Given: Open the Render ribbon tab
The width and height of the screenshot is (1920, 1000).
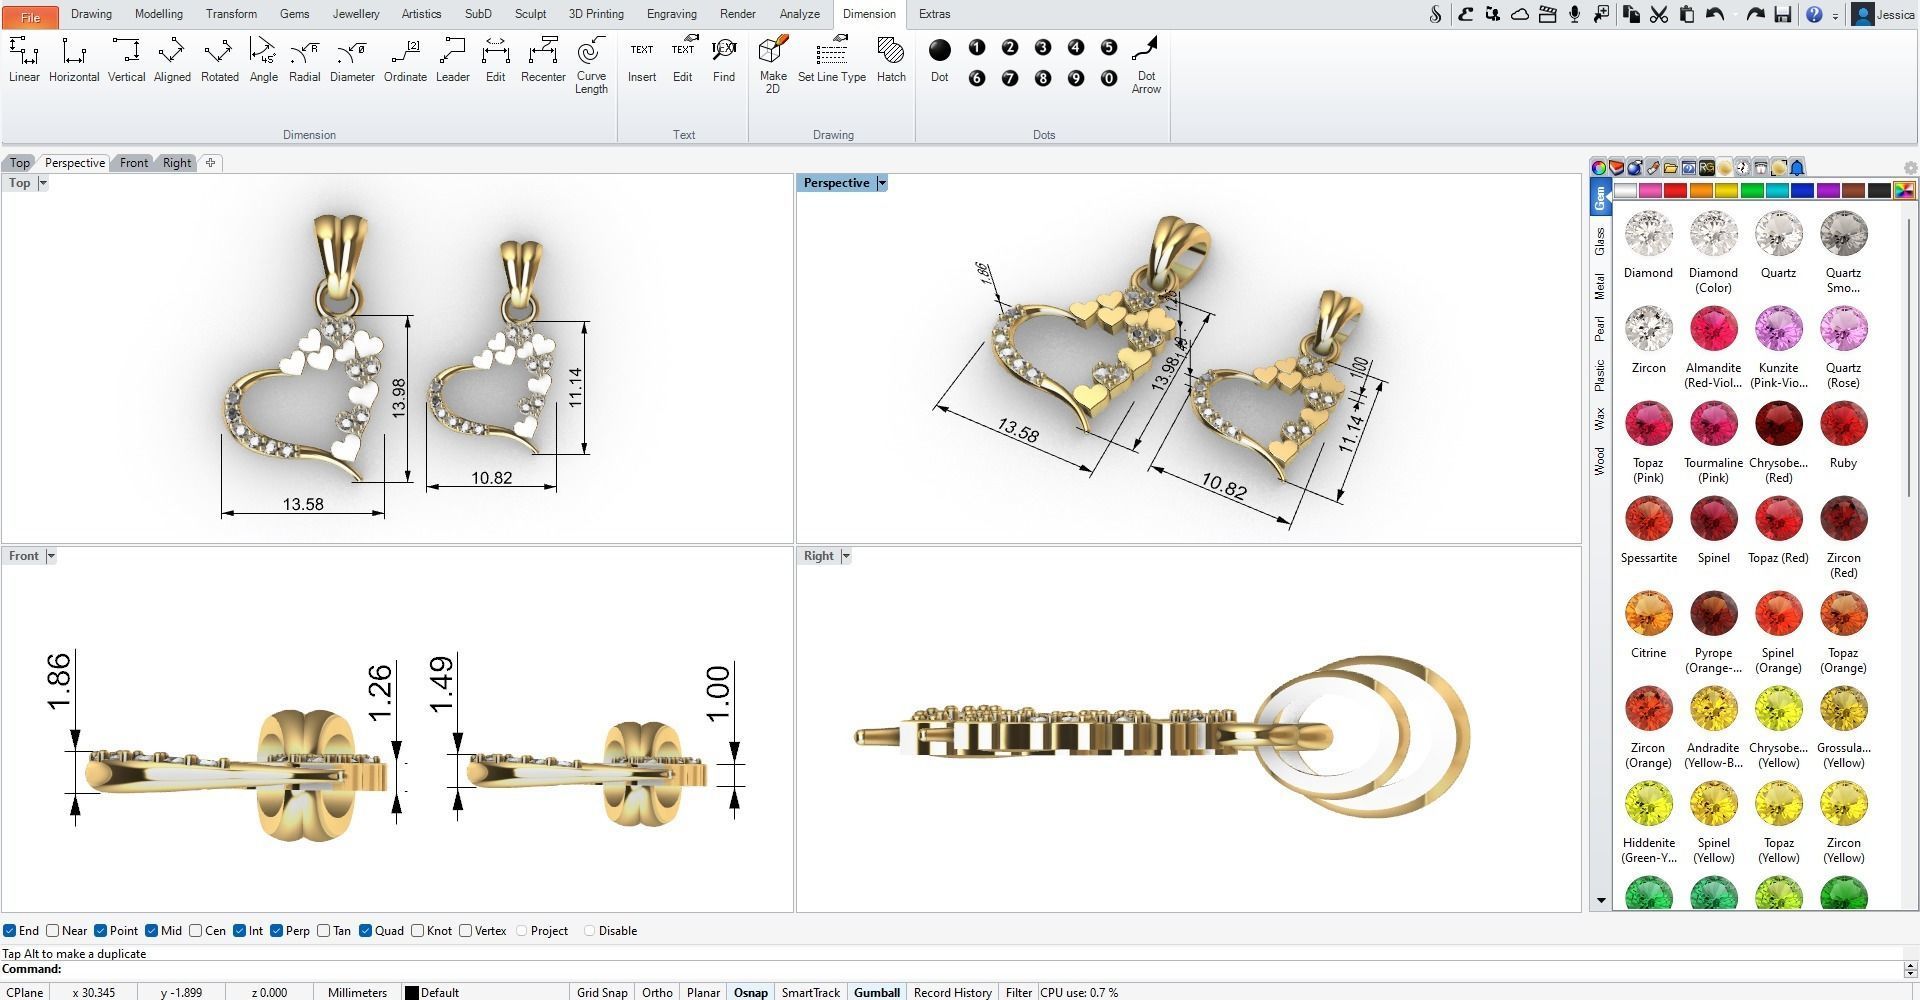Looking at the screenshot, I should click(737, 14).
